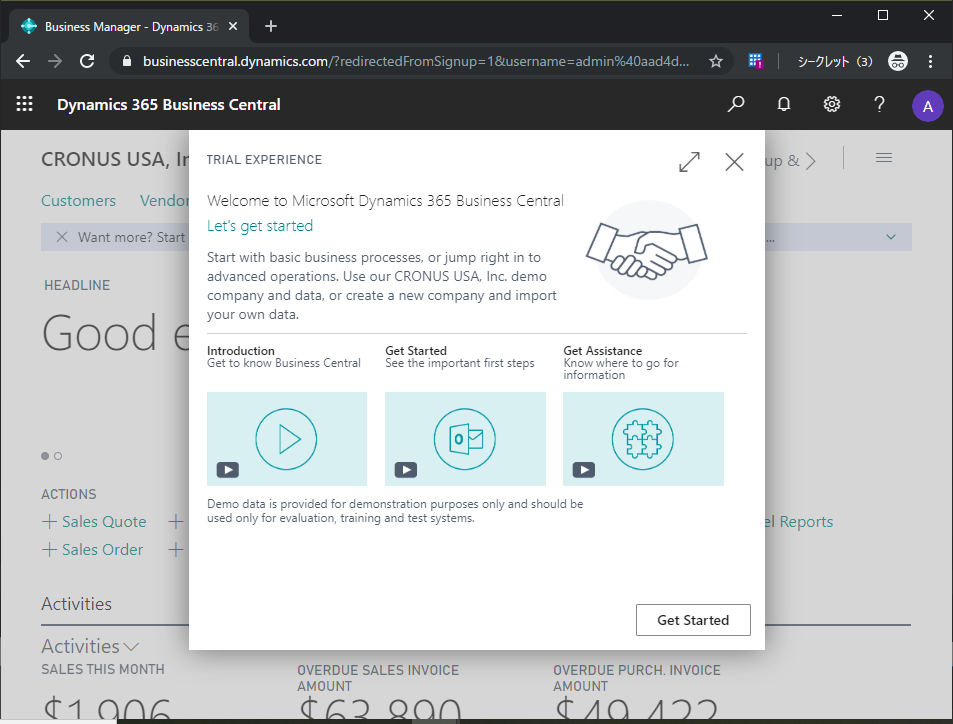Click the 'Get Assistance' heading text
The width and height of the screenshot is (953, 724).
[x=602, y=351]
